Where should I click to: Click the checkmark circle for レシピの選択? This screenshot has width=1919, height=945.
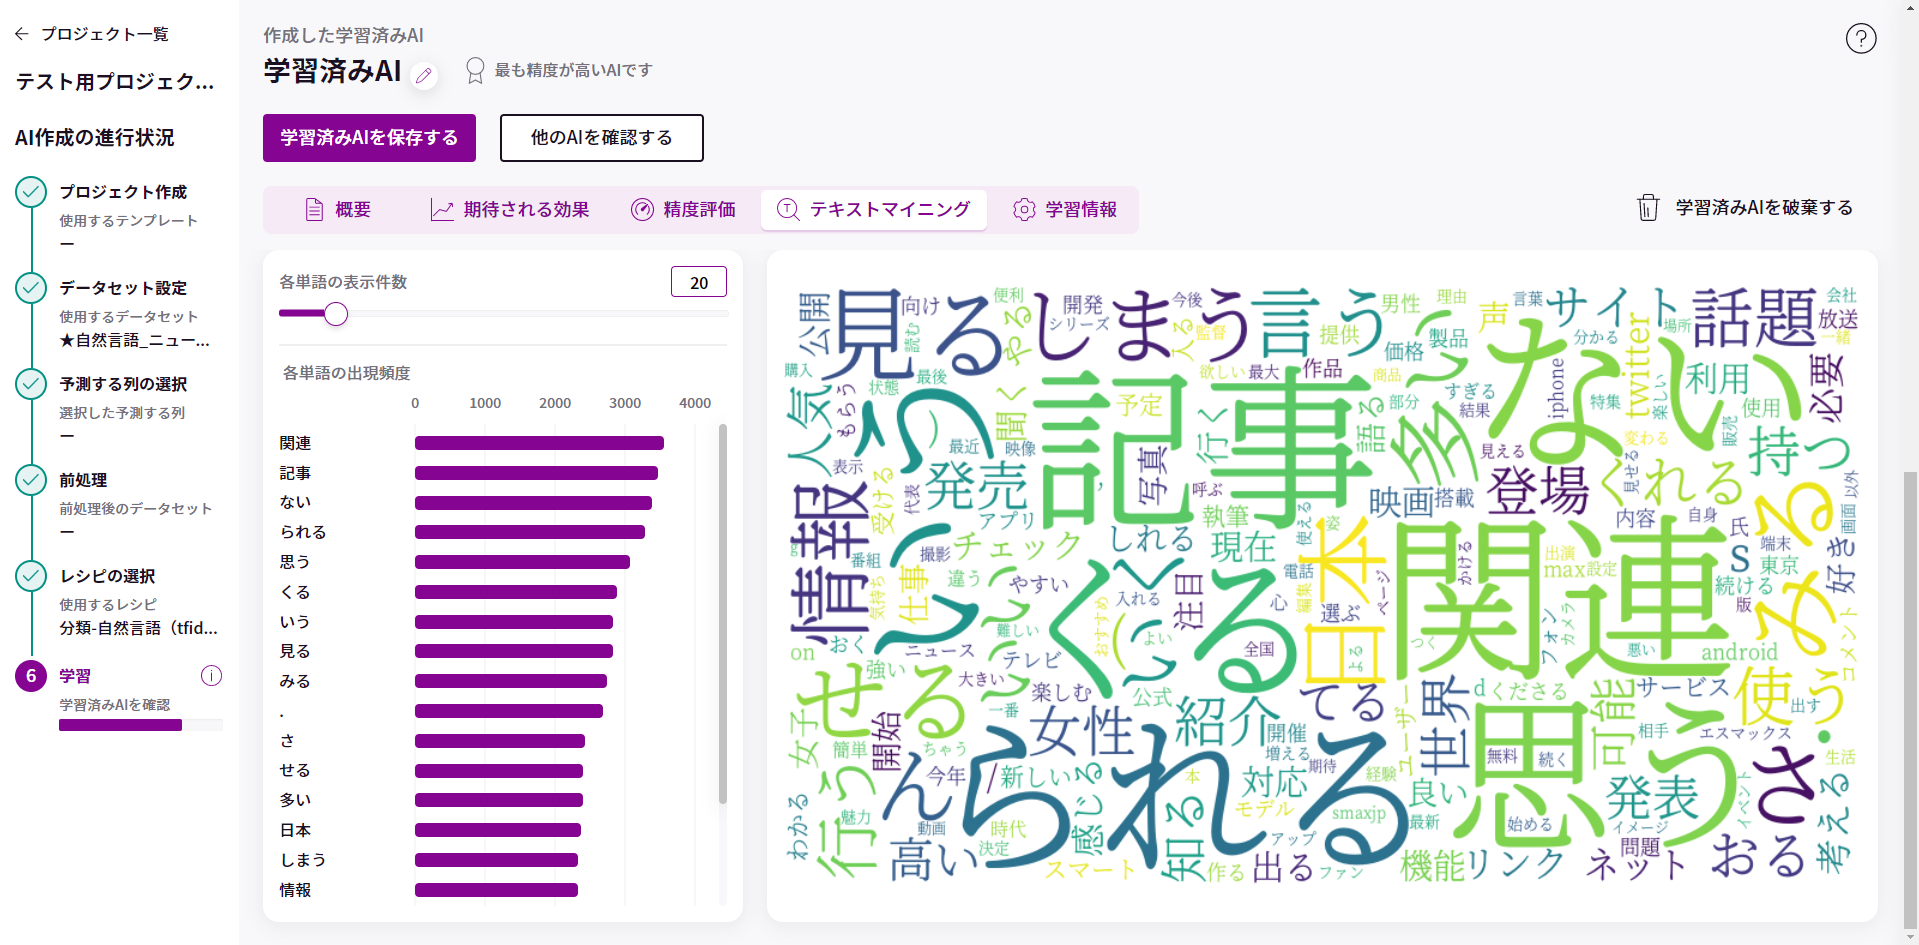tap(31, 576)
